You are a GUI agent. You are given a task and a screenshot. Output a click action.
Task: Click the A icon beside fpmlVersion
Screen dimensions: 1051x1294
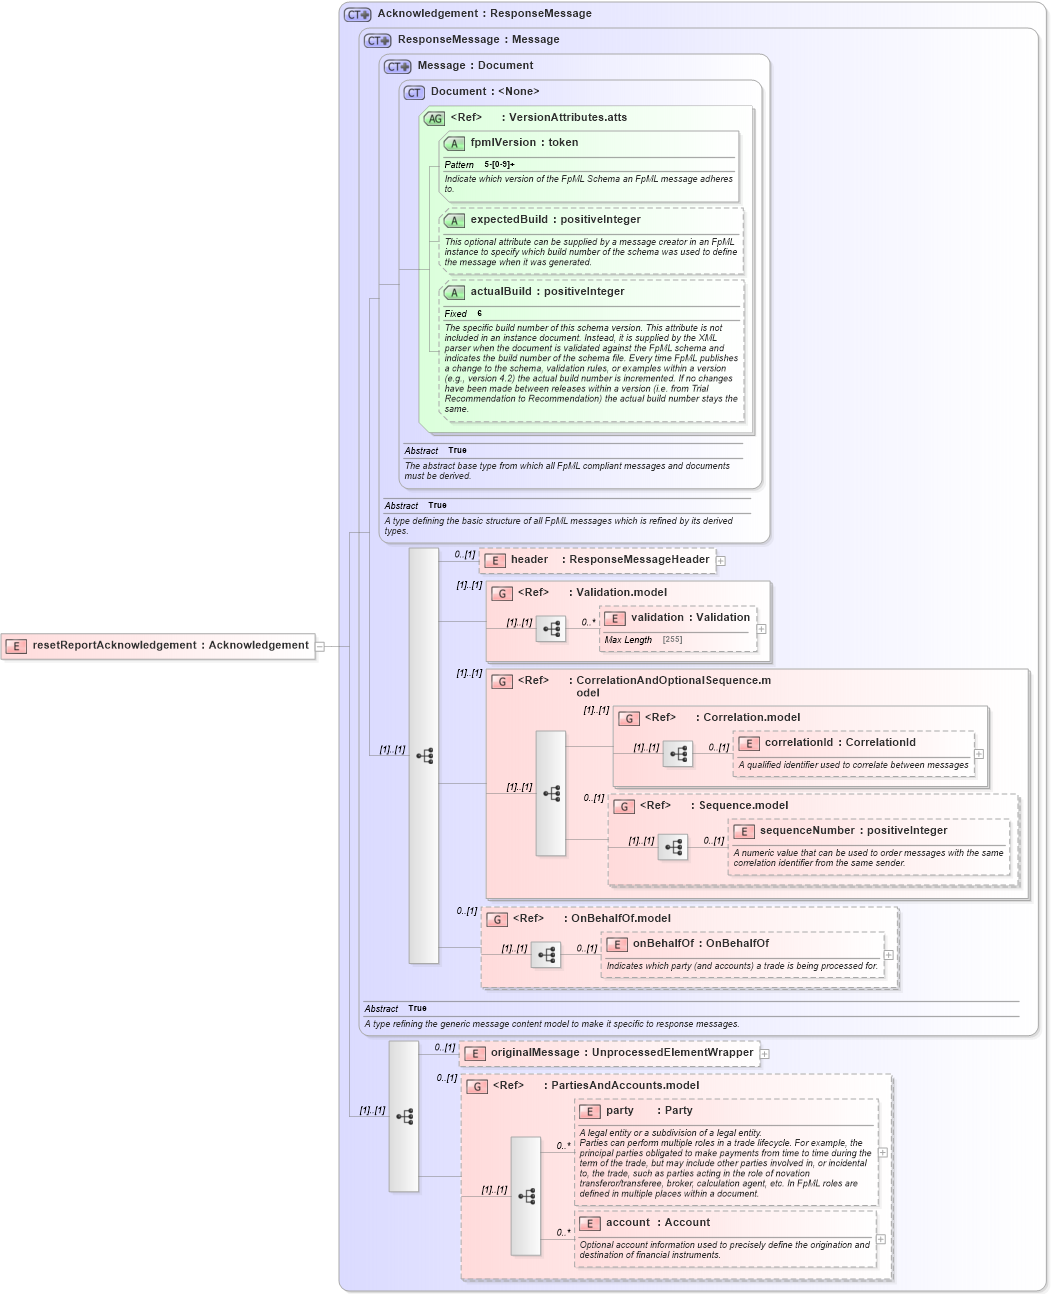coord(454,144)
